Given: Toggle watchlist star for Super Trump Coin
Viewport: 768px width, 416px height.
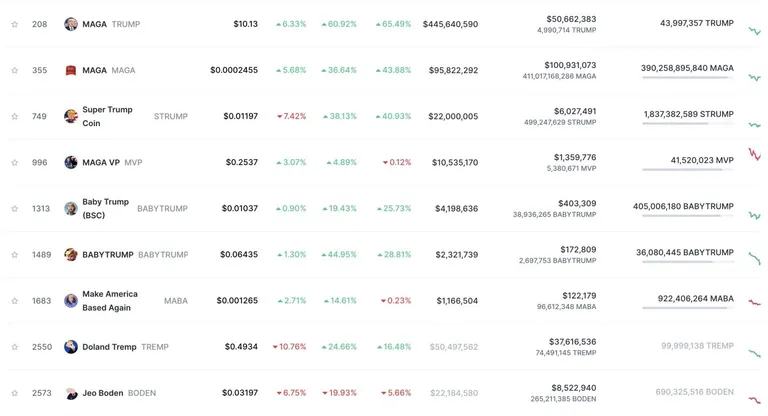Looking at the screenshot, I should 15,116.
